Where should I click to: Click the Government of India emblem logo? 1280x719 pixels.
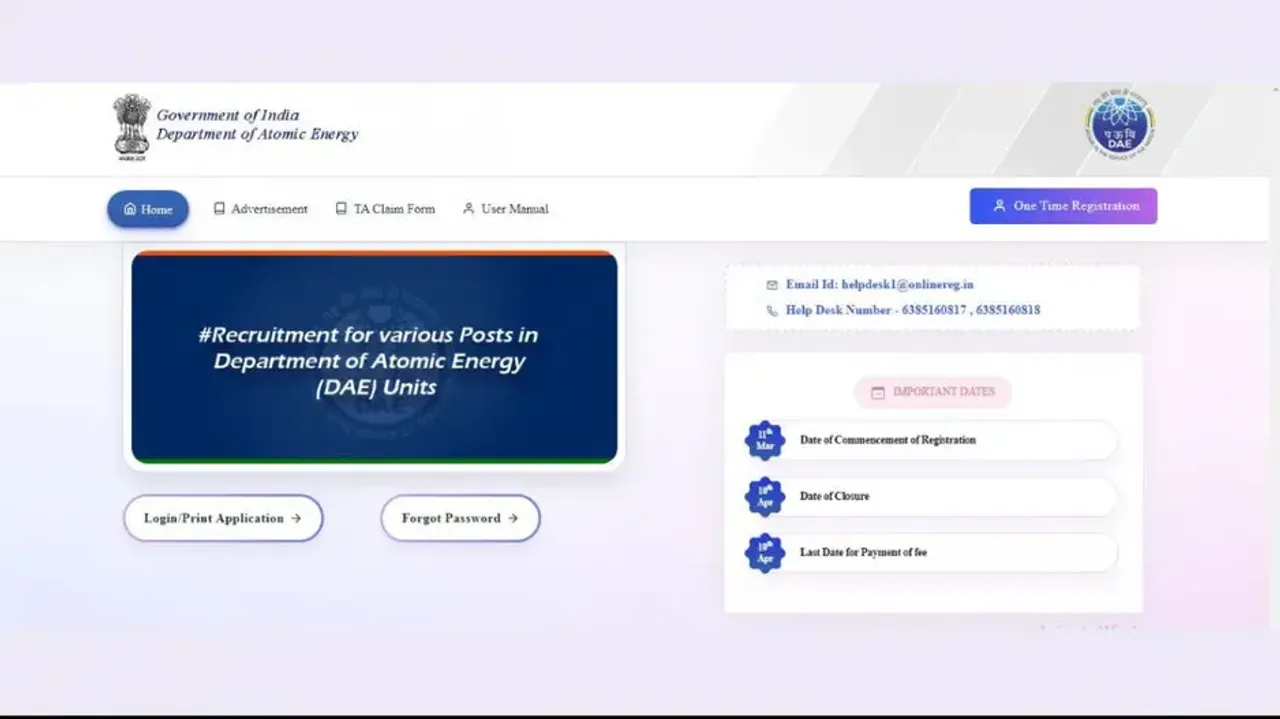tap(131, 127)
